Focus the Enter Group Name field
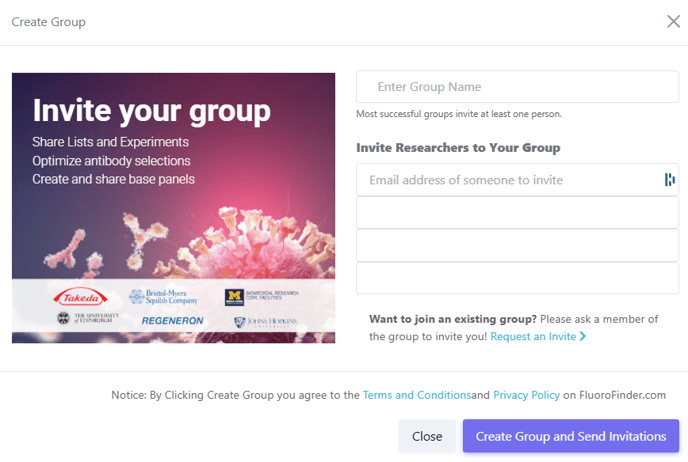 tap(517, 87)
